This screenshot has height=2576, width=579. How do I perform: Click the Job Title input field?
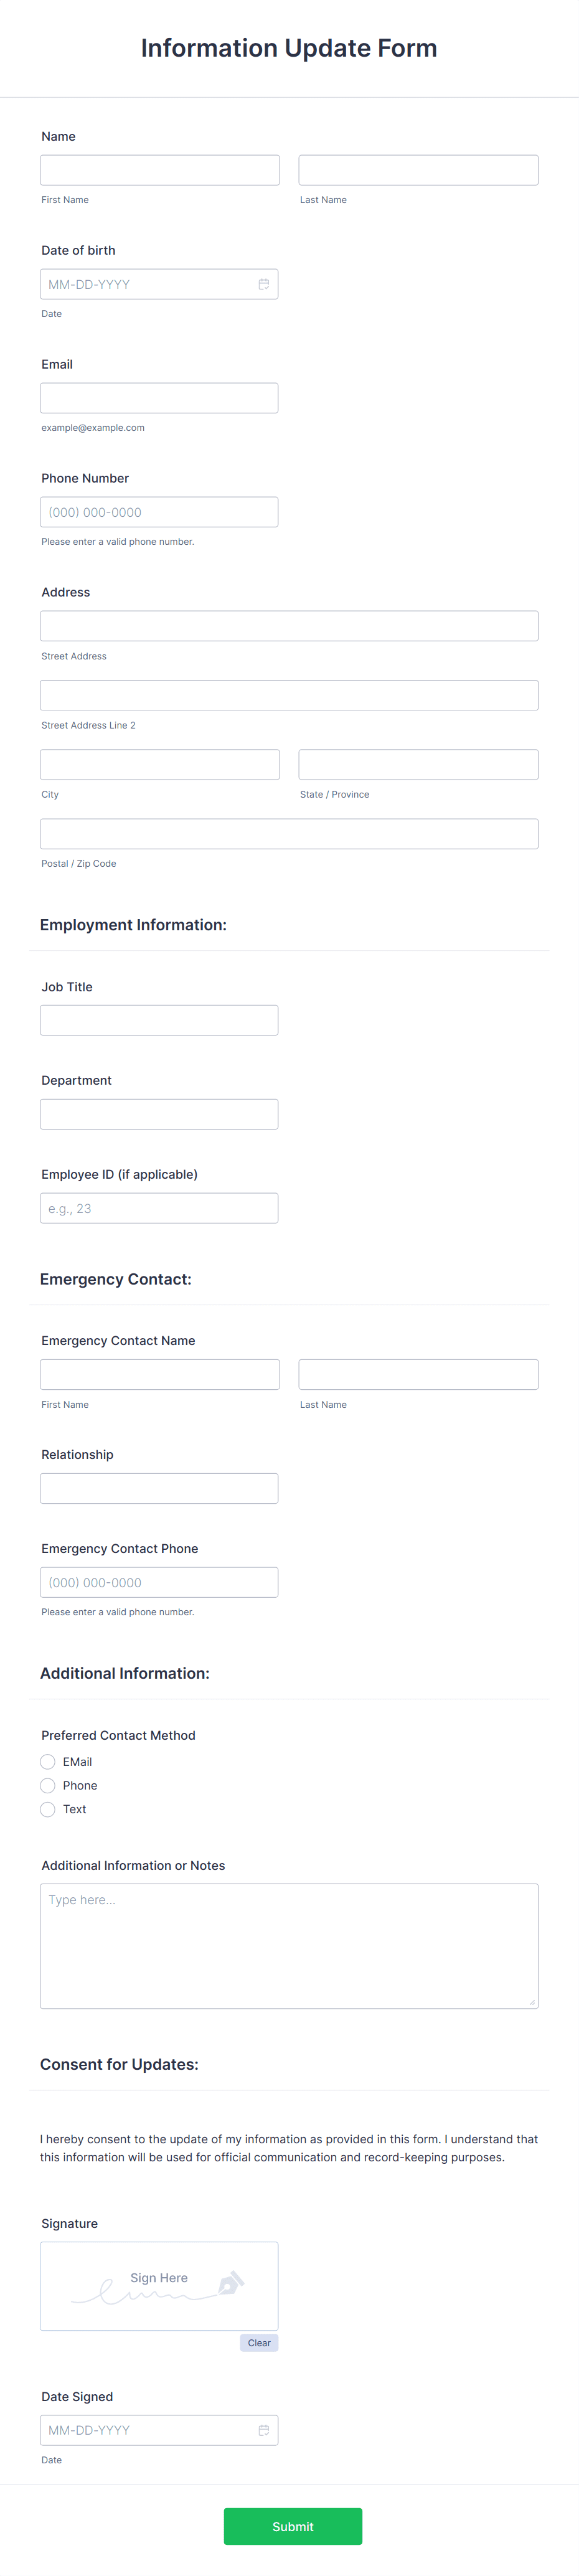pyautogui.click(x=159, y=1019)
